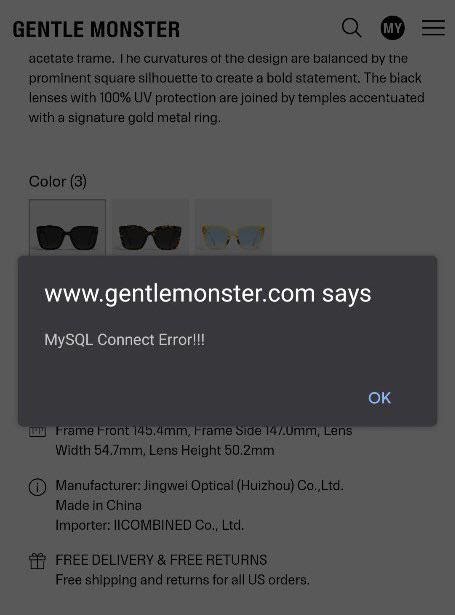Click the FREE DELIVERY & FREE RETURNS text
The image size is (455, 615).
[x=161, y=560]
